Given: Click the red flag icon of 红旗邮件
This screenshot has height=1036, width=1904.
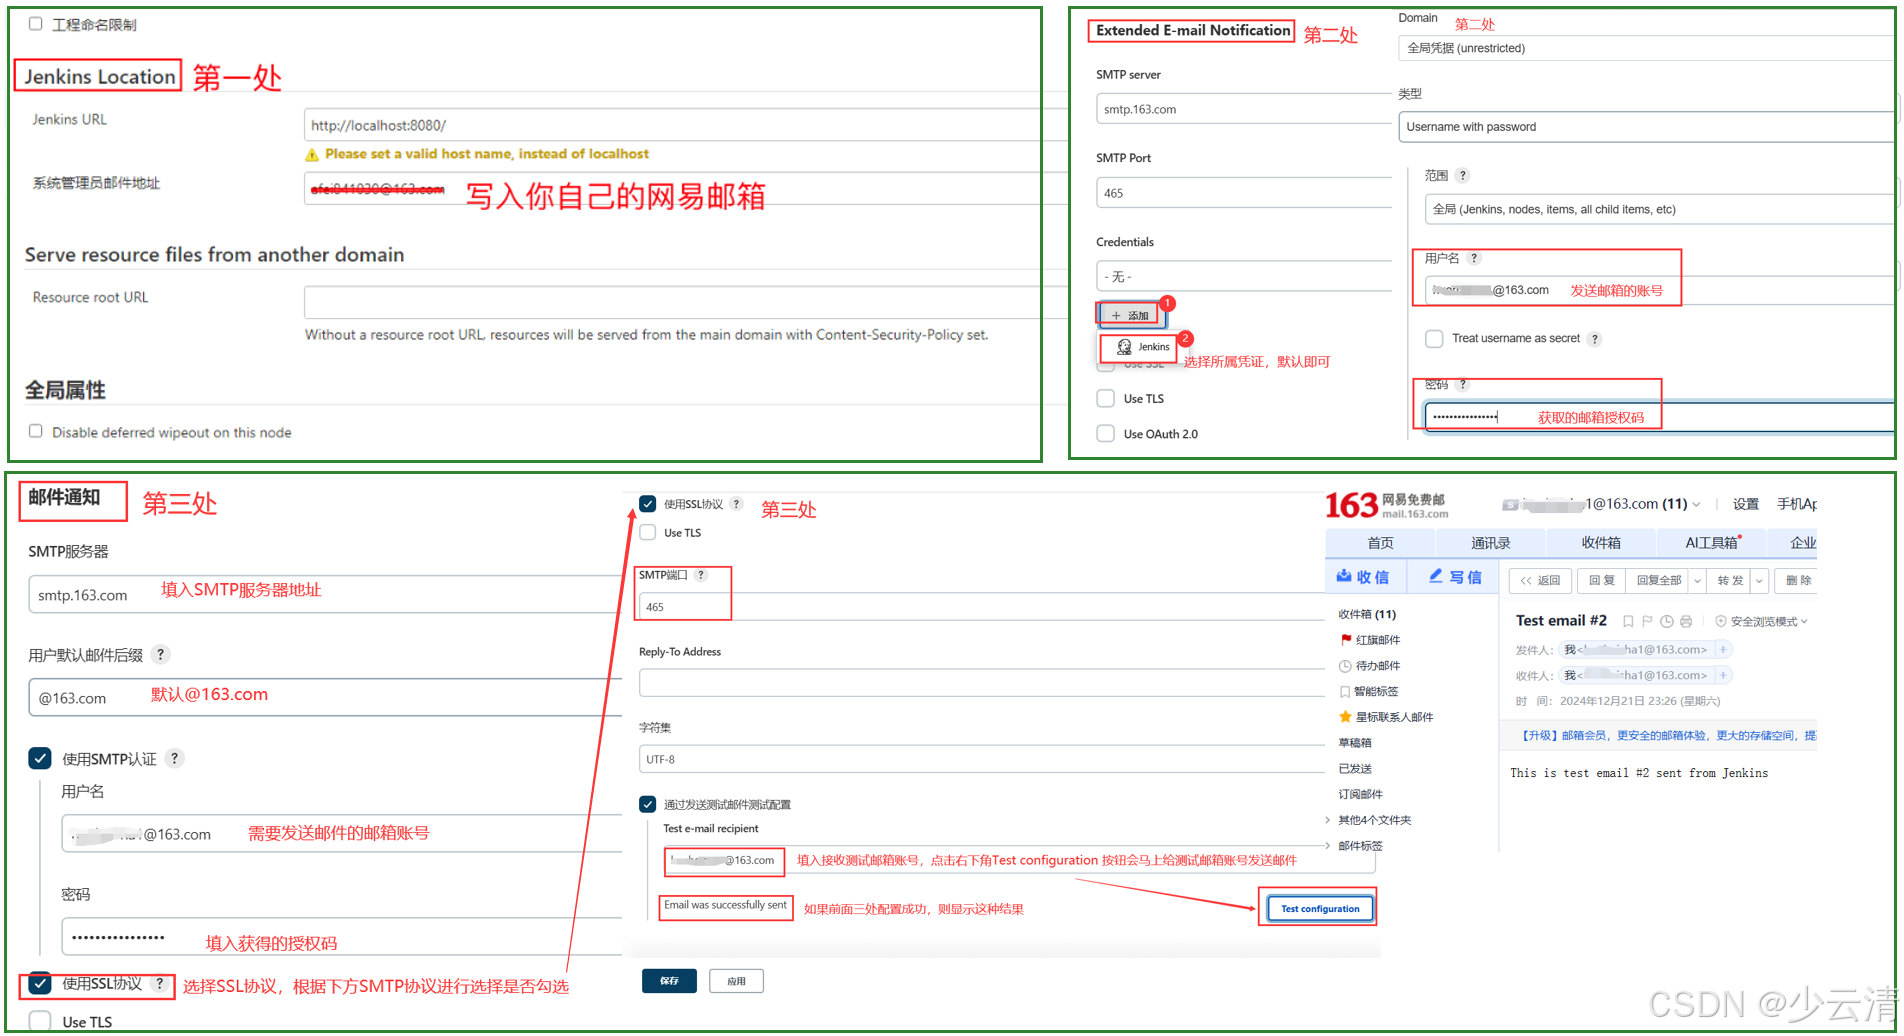Looking at the screenshot, I should click(x=1346, y=640).
